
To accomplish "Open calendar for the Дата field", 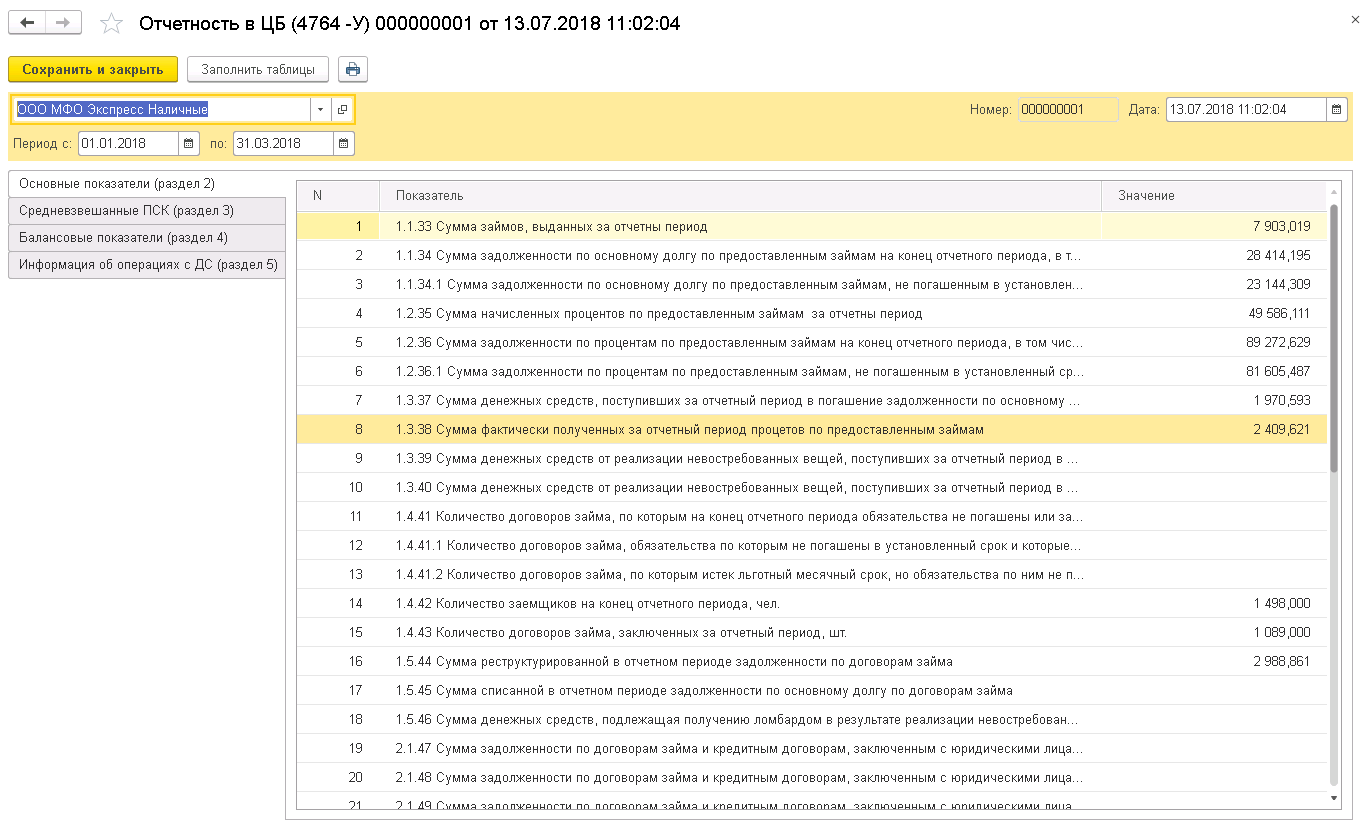I will 1337,110.
